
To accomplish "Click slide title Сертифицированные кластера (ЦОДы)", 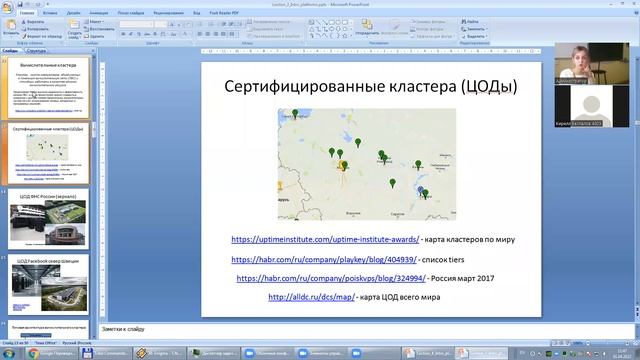I will (x=371, y=87).
